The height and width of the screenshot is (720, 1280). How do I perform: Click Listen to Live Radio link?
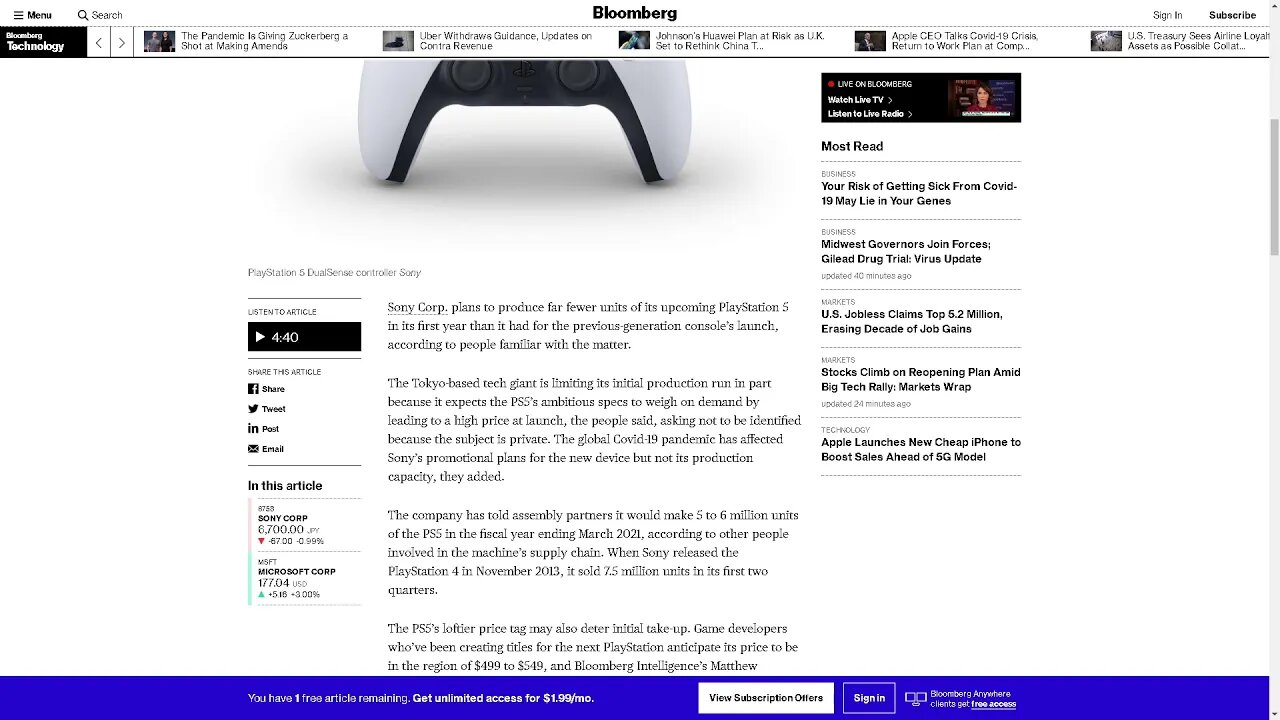point(869,114)
